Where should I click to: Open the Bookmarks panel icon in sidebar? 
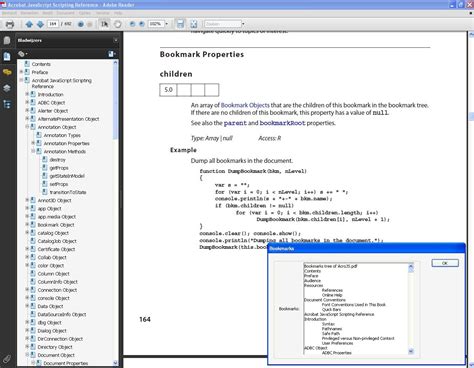(7, 56)
